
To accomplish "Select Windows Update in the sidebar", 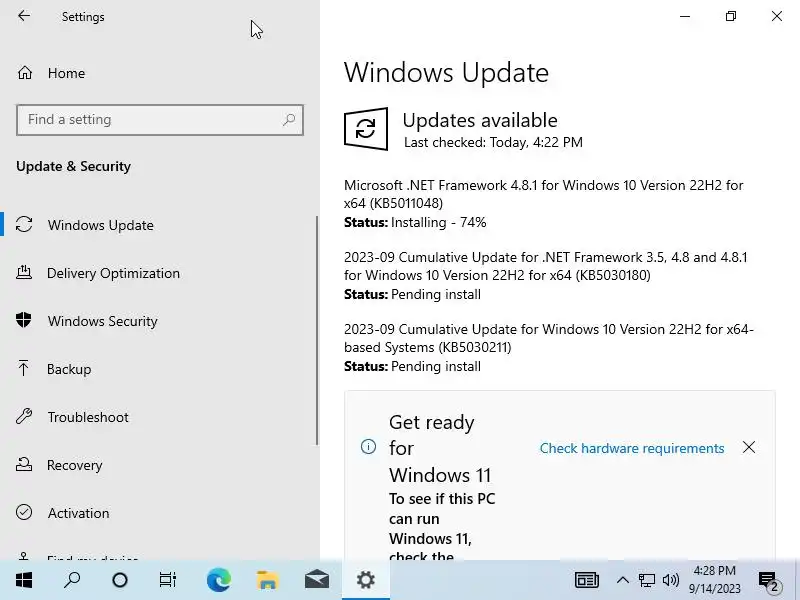I will click(x=158, y=225).
